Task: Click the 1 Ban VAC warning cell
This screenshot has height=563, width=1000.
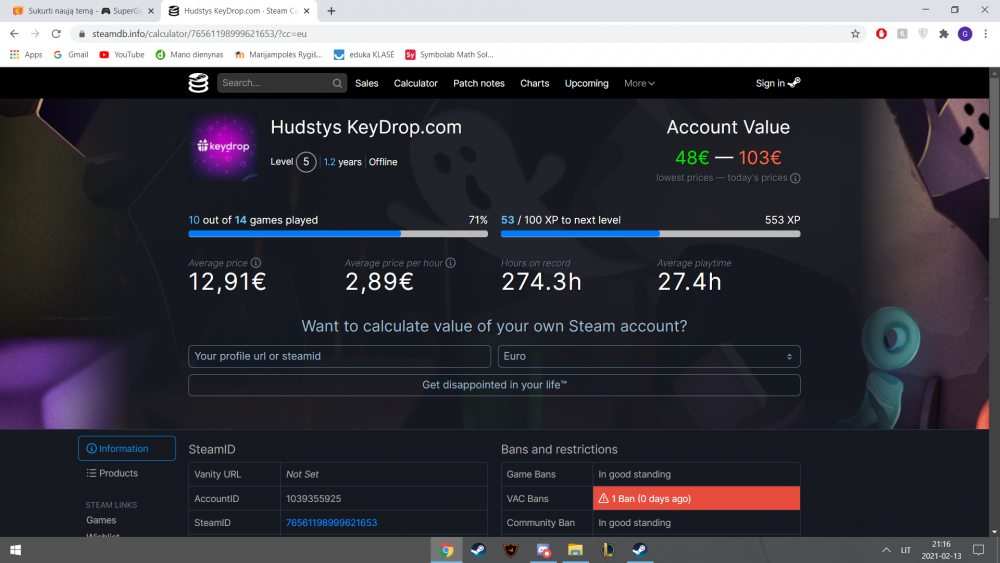Action: [696, 499]
